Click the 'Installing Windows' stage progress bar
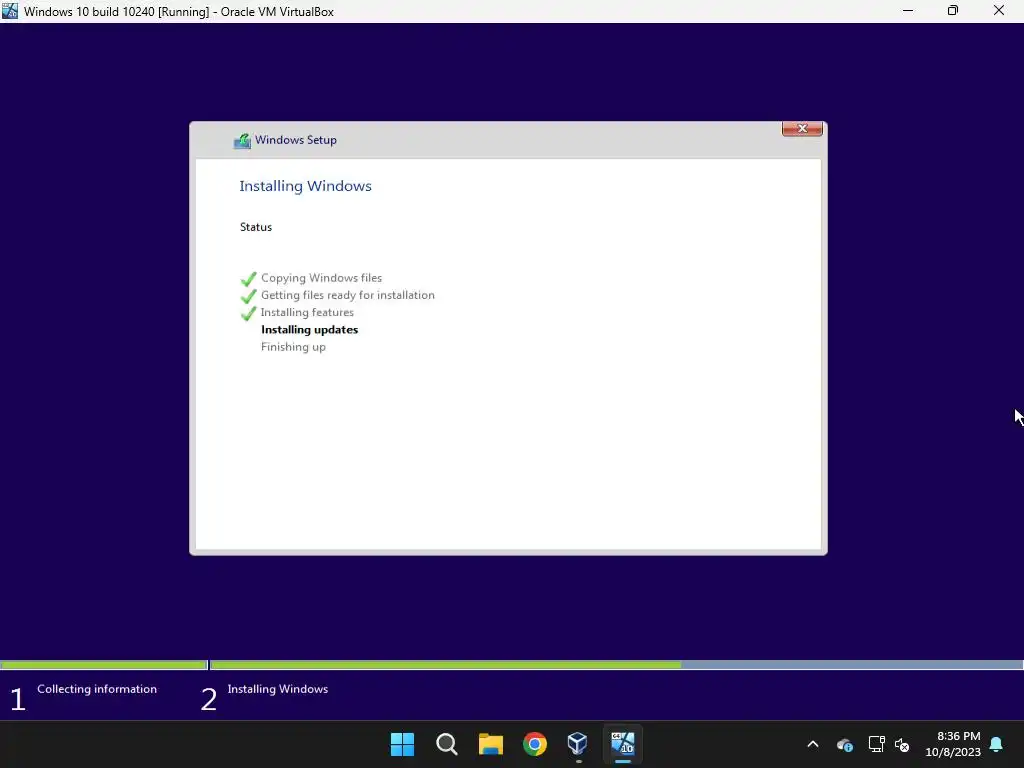Screen dimensions: 1024x768 click(616, 665)
